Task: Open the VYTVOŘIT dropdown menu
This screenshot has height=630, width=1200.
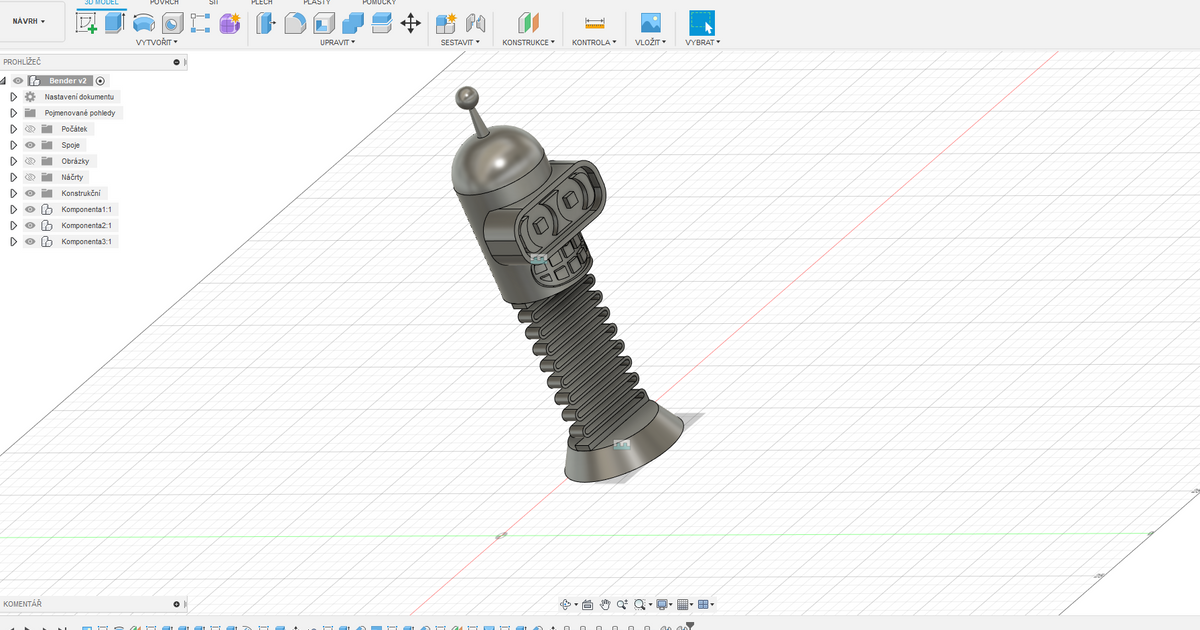Action: pyautogui.click(x=155, y=41)
